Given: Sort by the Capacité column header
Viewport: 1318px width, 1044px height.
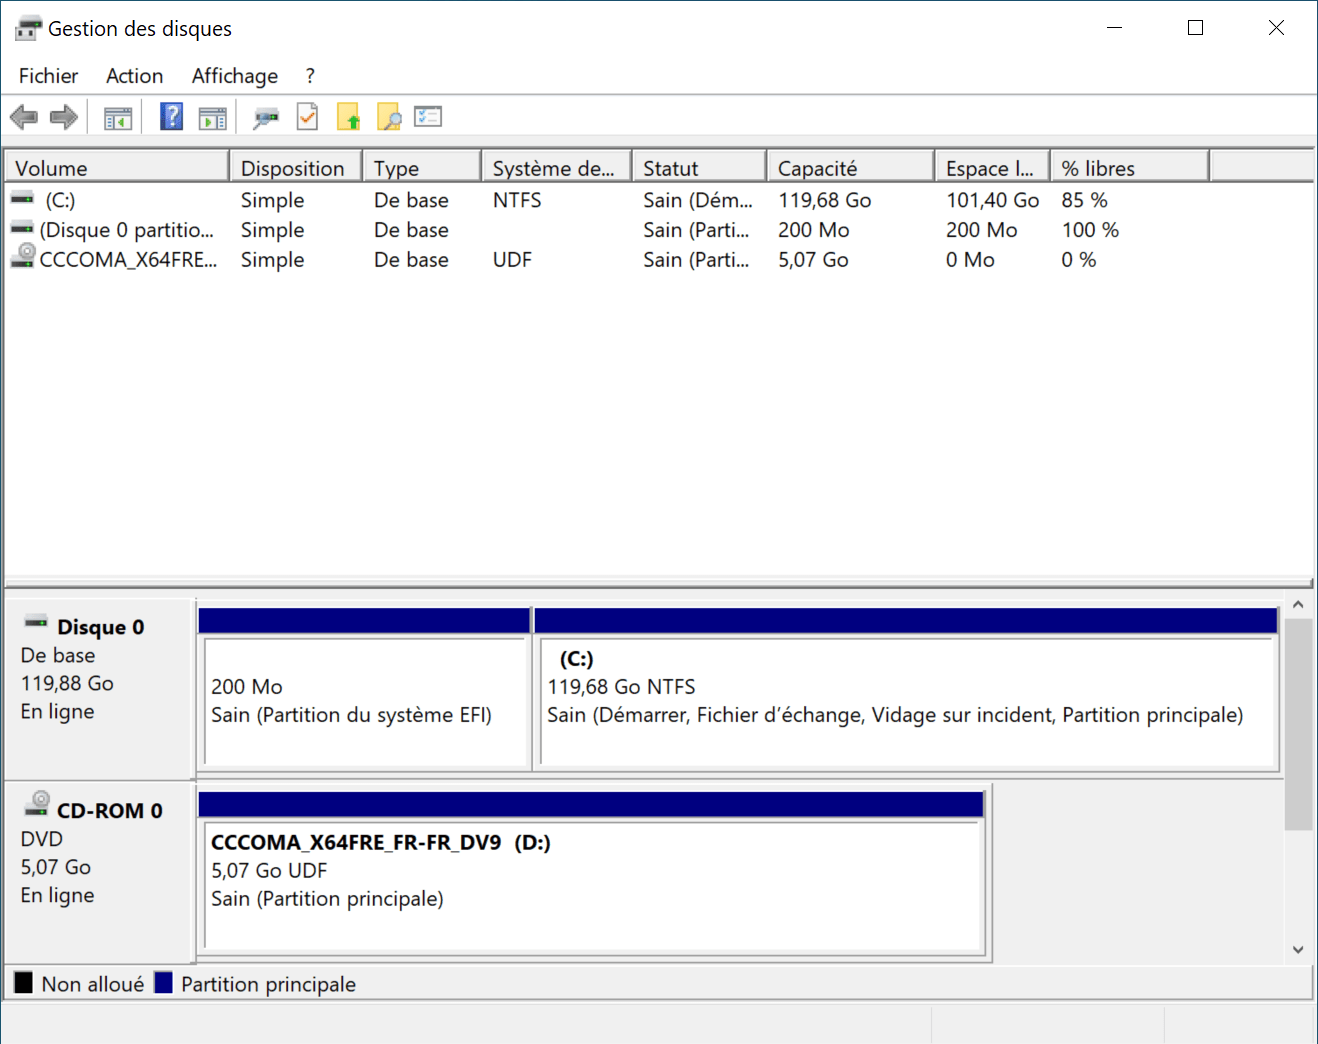Looking at the screenshot, I should [x=851, y=168].
